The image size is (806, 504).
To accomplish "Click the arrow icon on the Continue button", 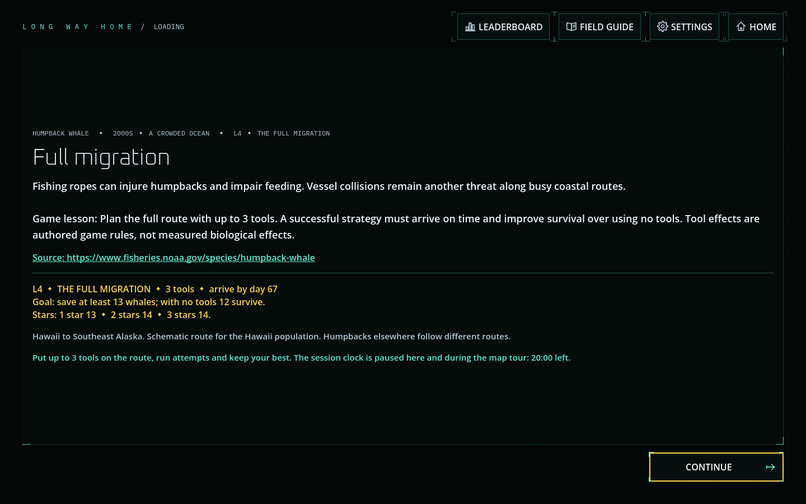I will (770, 467).
